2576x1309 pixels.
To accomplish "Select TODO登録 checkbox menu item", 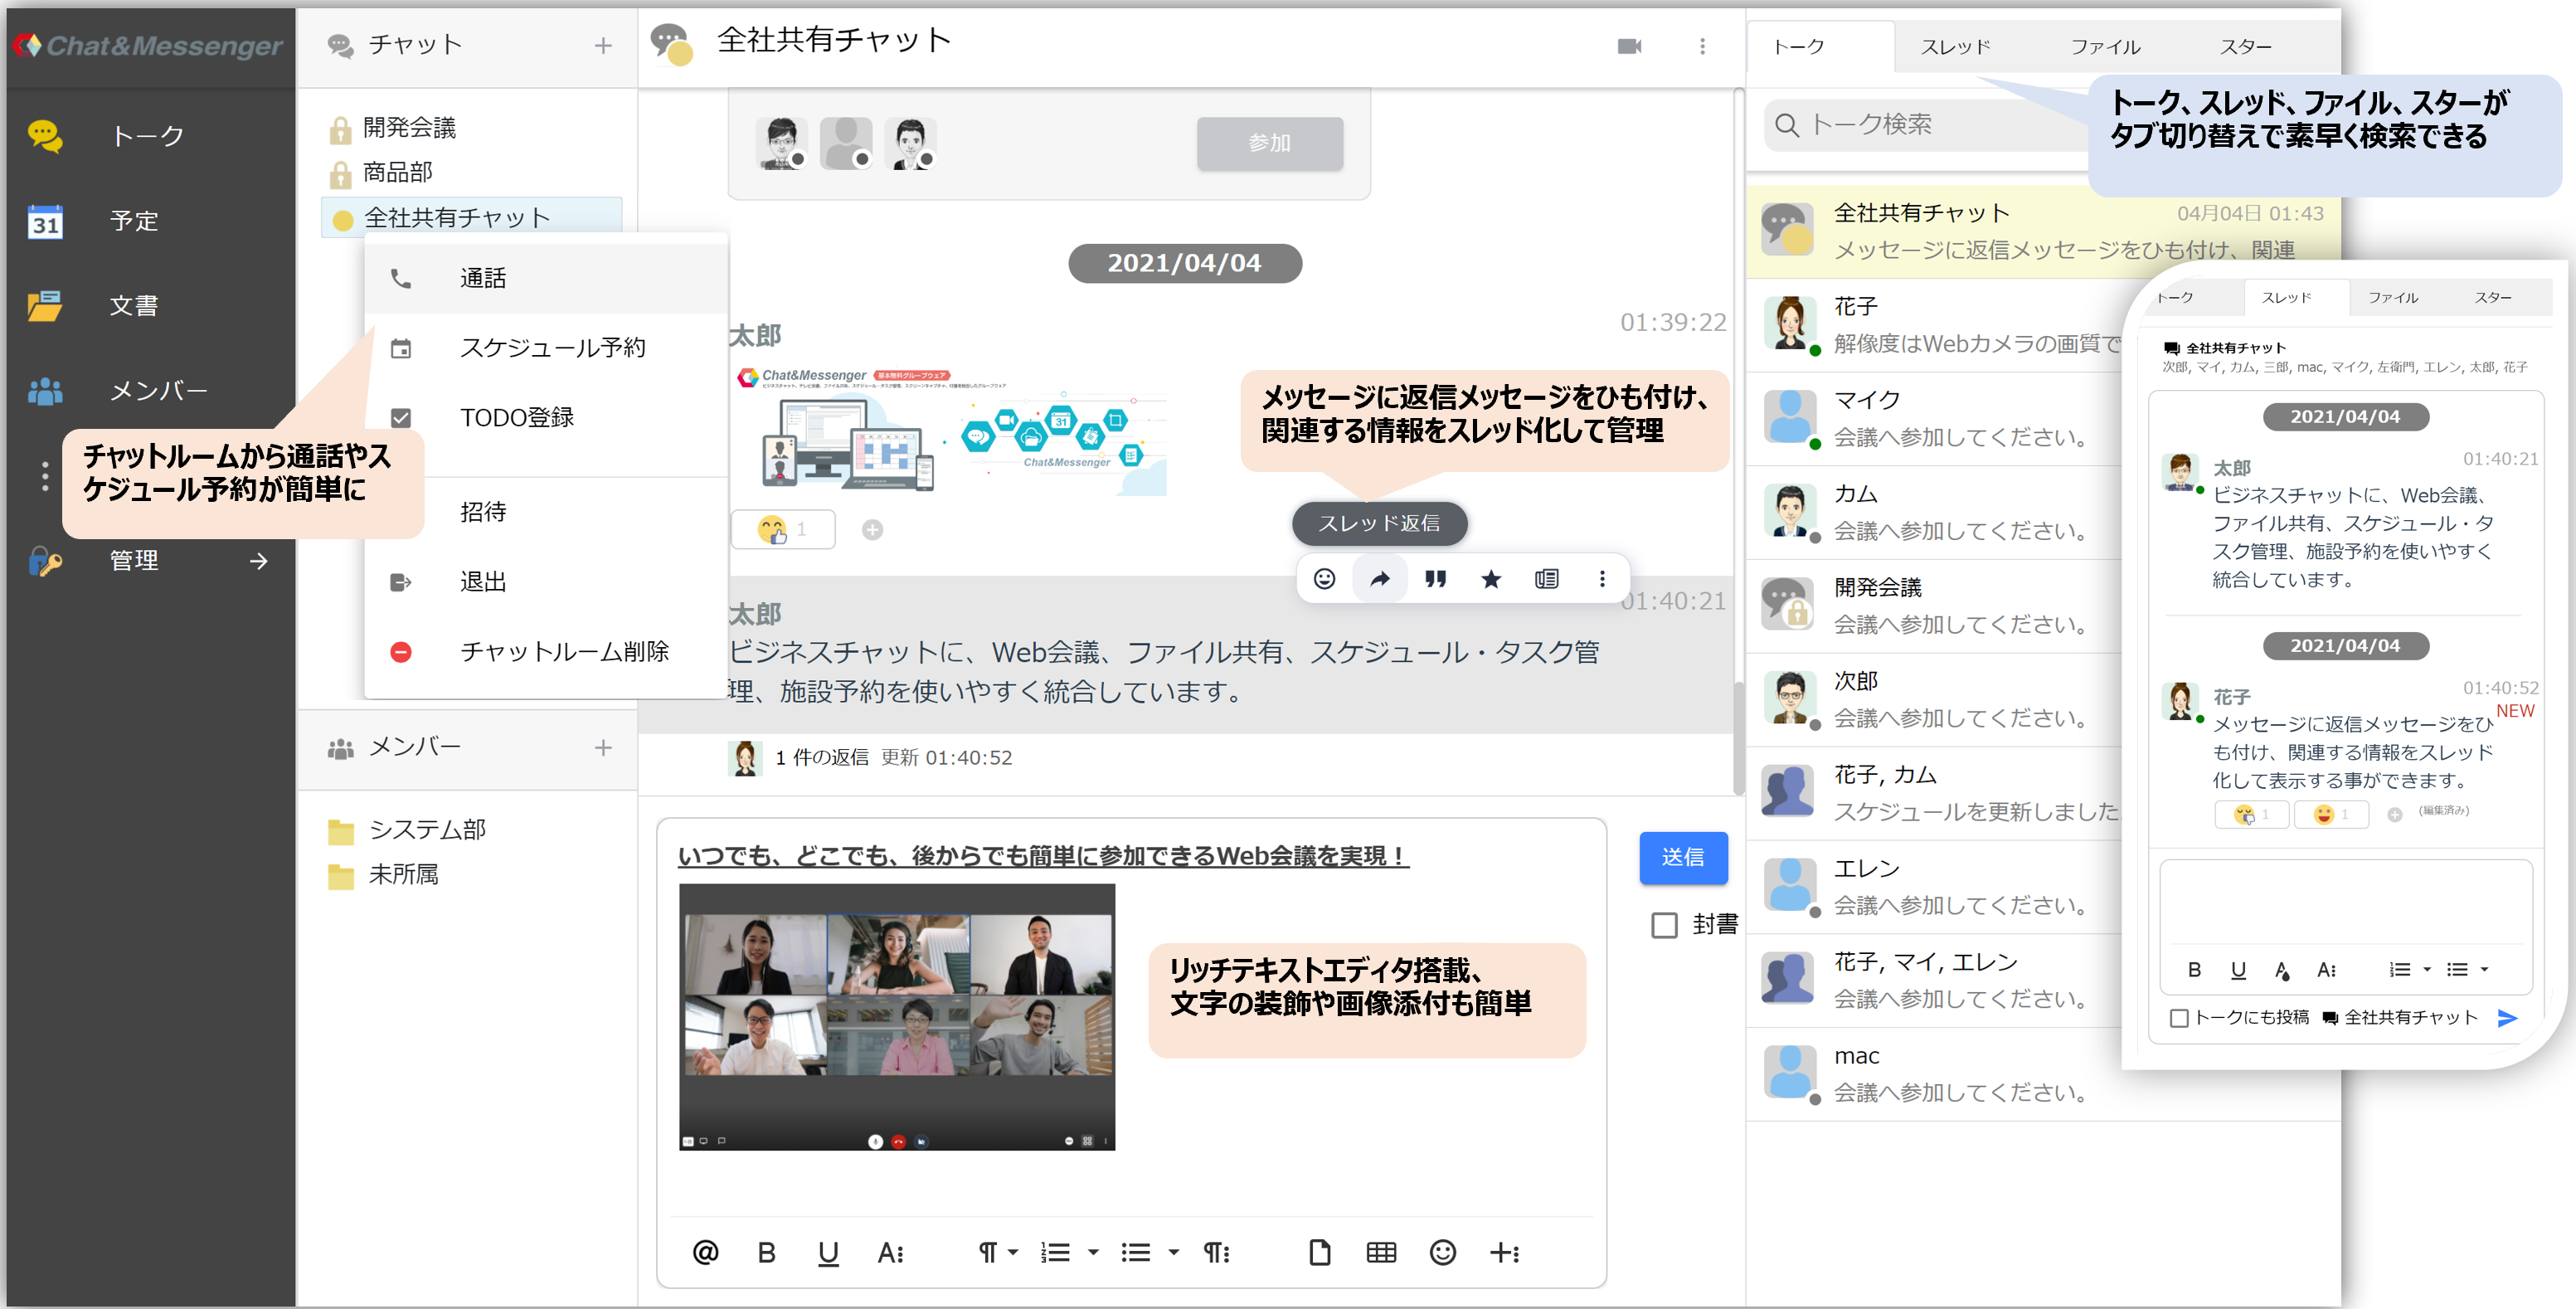I will (516, 418).
